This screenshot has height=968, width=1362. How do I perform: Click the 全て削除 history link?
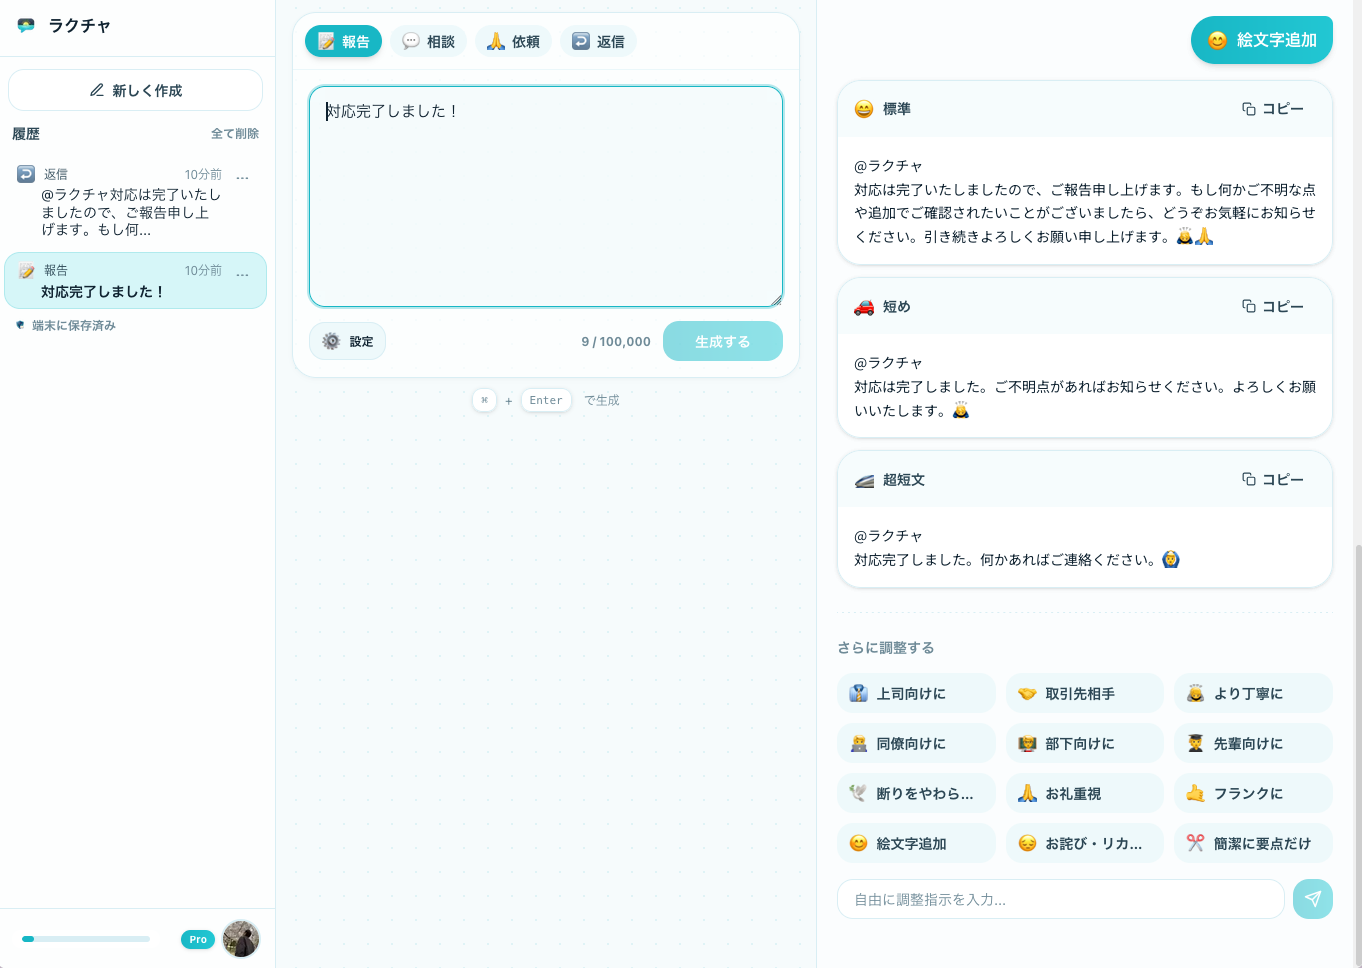pos(235,134)
